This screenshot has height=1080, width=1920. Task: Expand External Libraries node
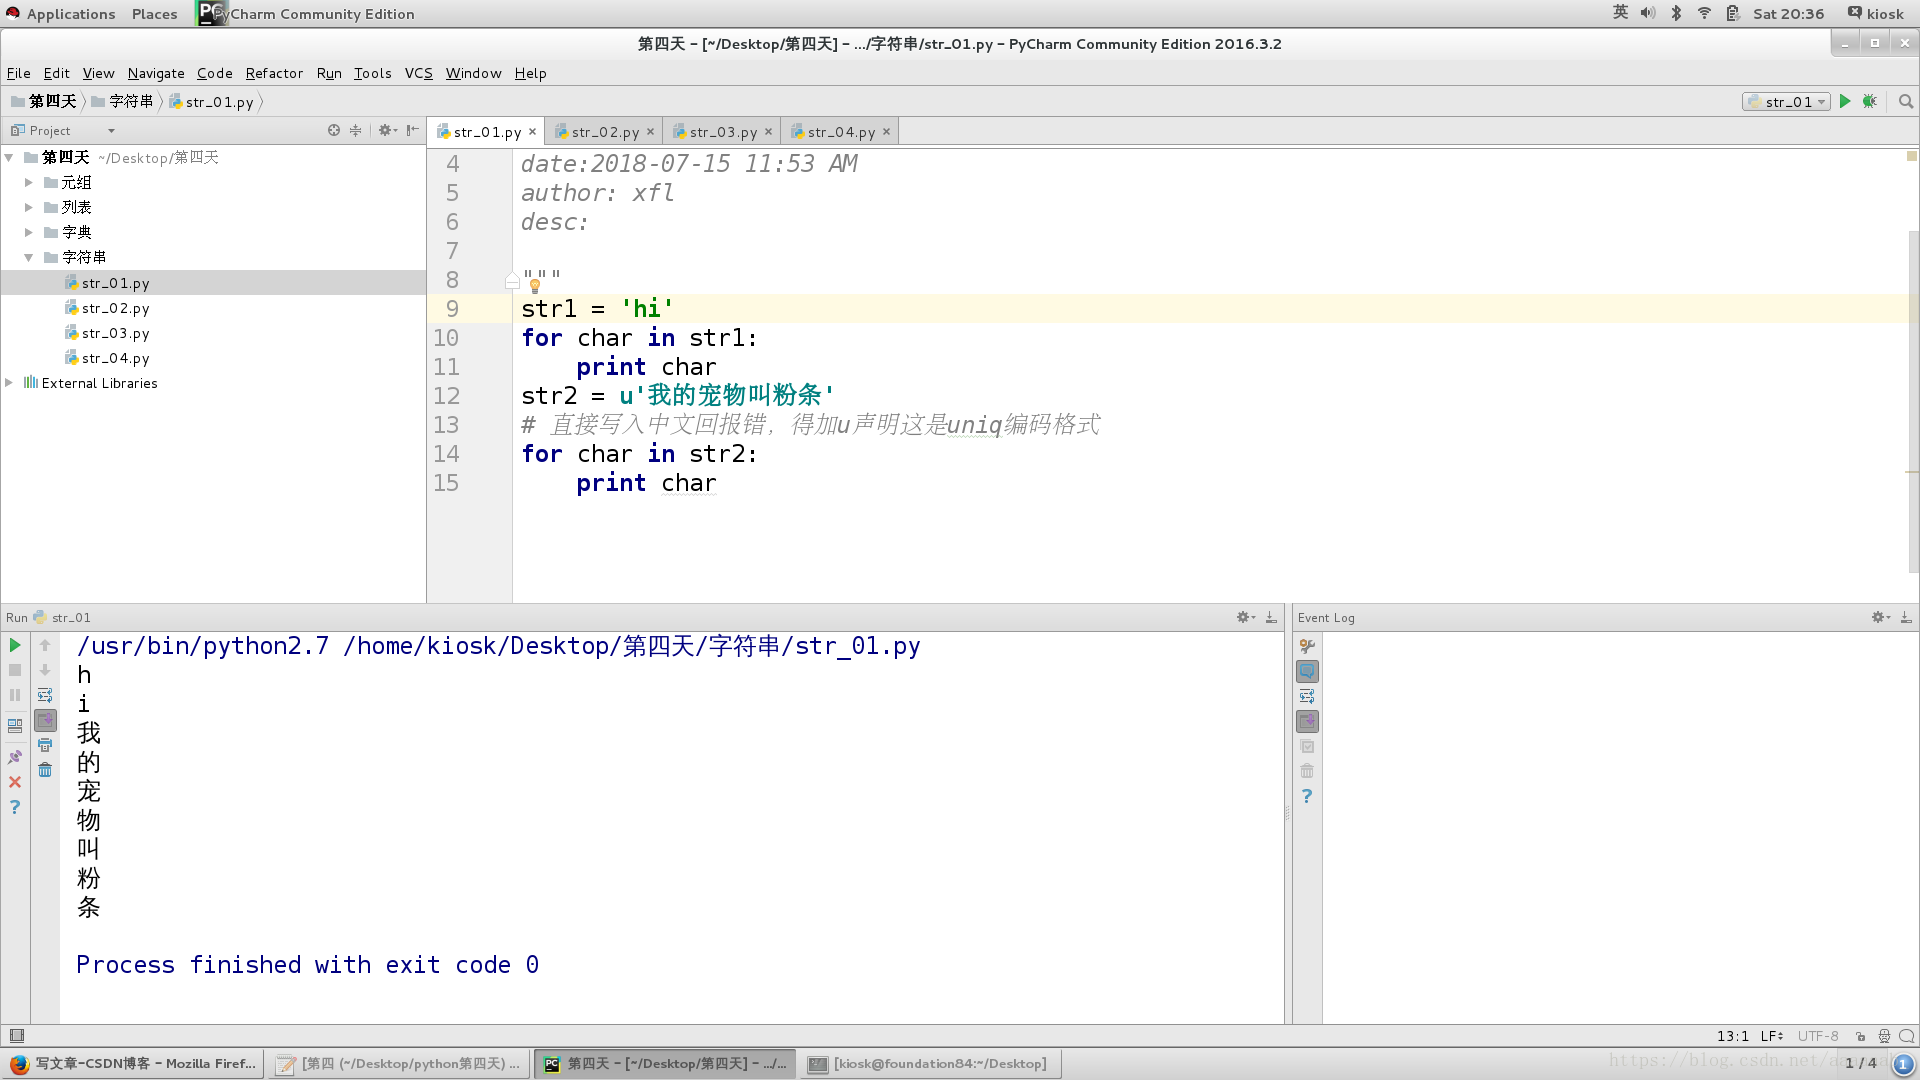point(9,383)
